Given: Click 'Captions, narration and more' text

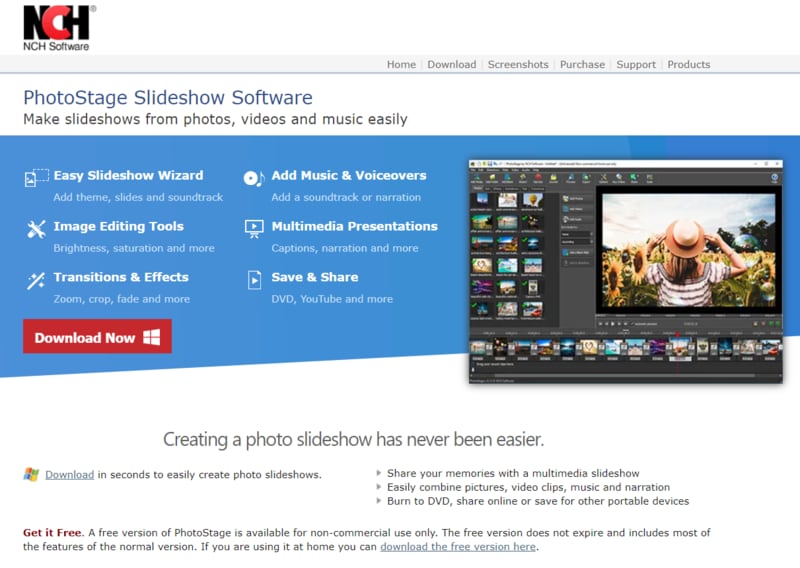Looking at the screenshot, I should pos(345,248).
